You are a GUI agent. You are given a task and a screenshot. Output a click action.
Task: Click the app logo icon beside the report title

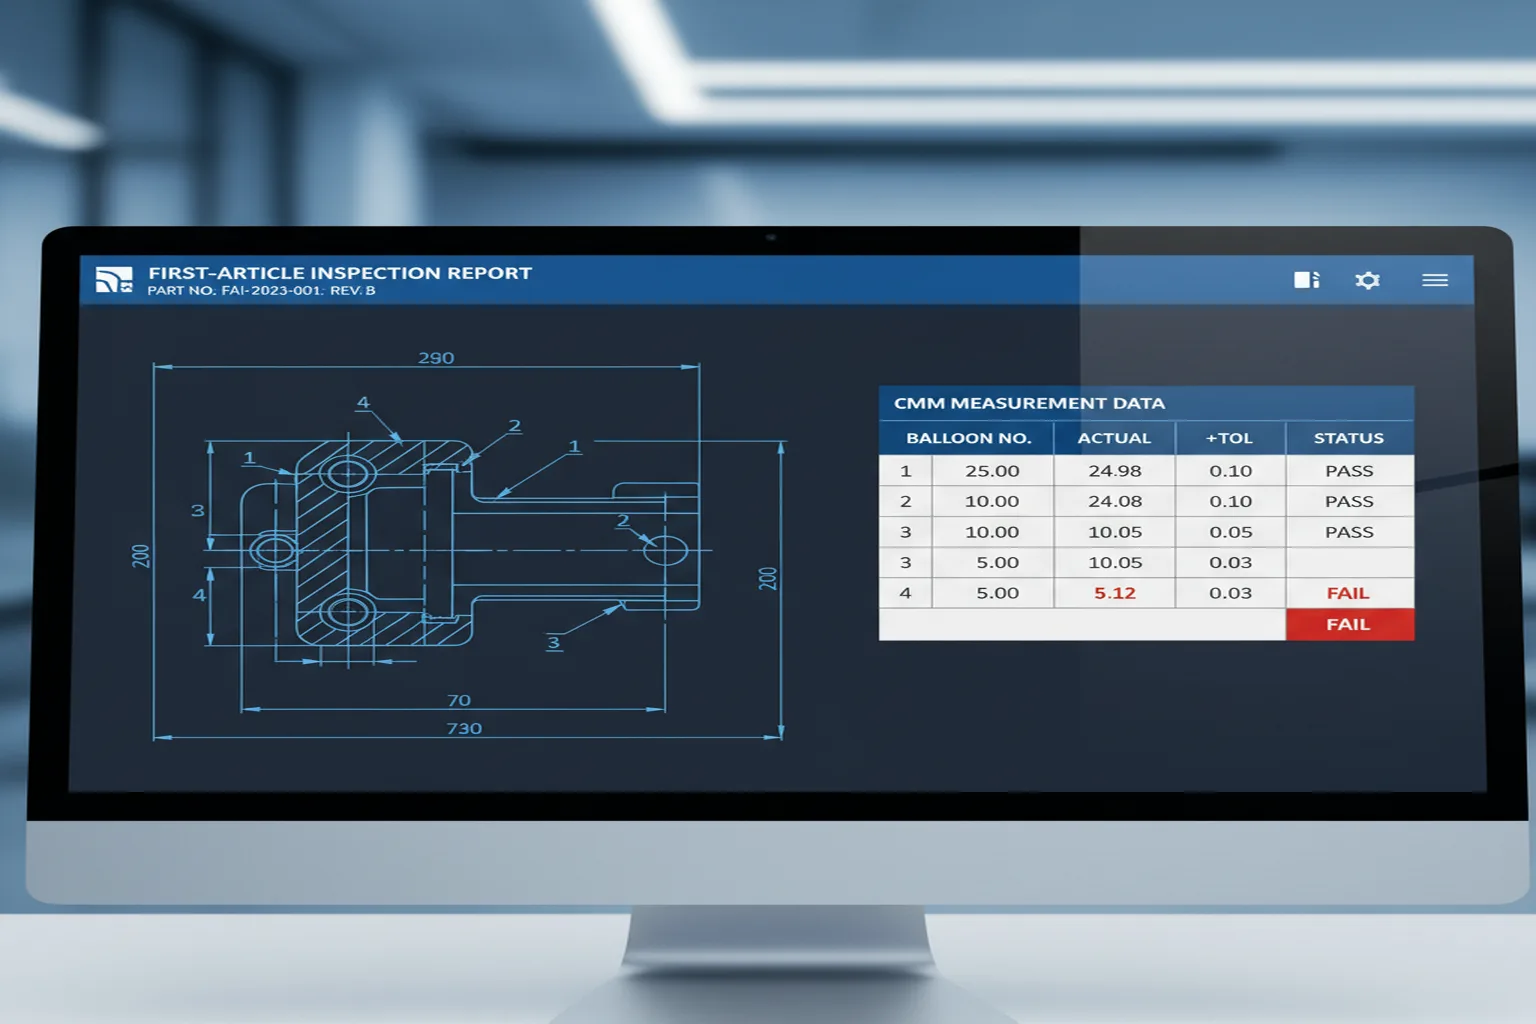click(x=113, y=280)
